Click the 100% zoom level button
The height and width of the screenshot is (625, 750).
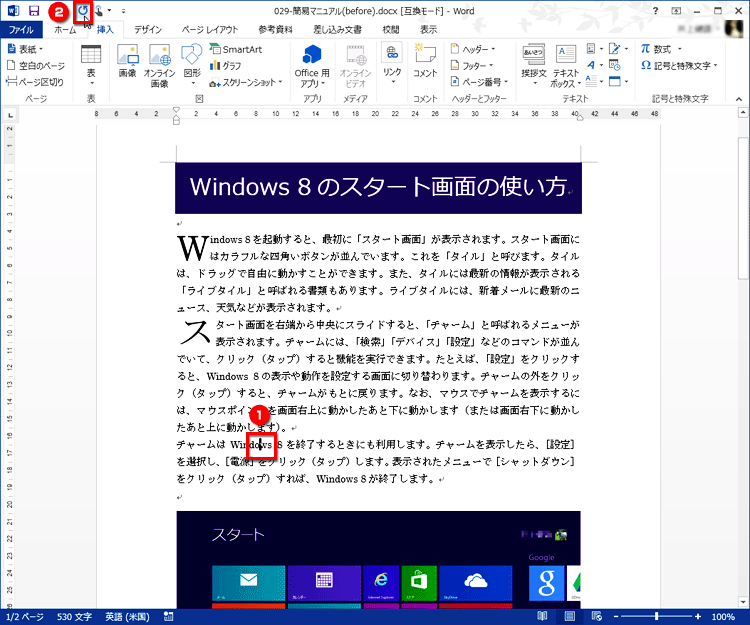pyautogui.click(x=723, y=617)
